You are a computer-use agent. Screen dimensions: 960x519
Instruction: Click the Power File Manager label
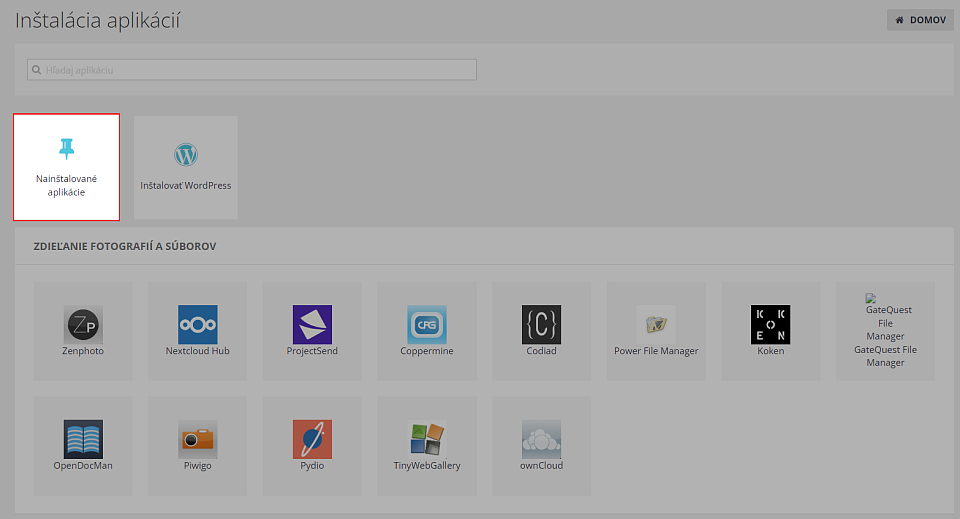656,351
